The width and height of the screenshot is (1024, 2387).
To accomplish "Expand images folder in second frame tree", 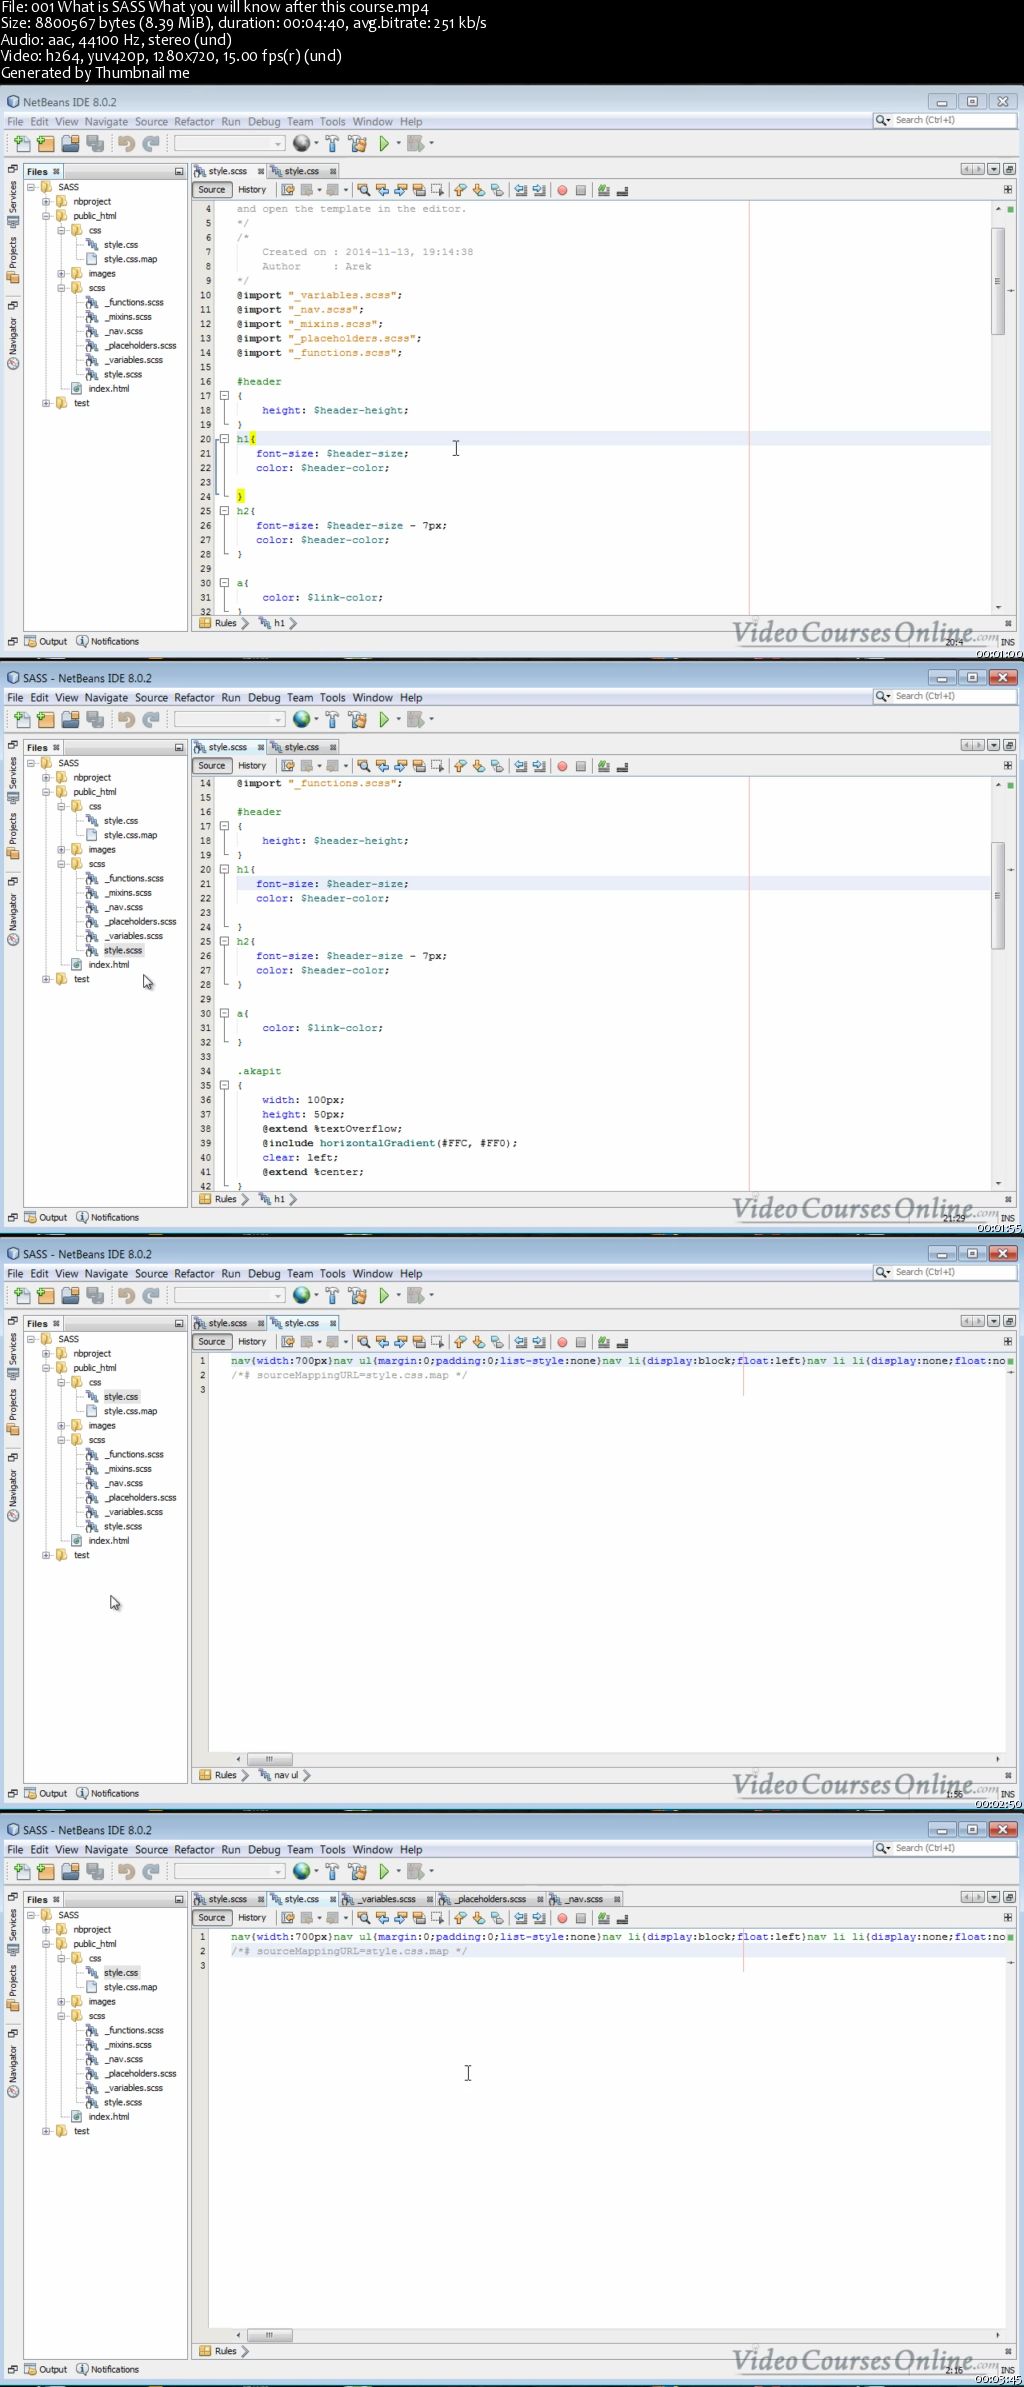I will coord(61,850).
